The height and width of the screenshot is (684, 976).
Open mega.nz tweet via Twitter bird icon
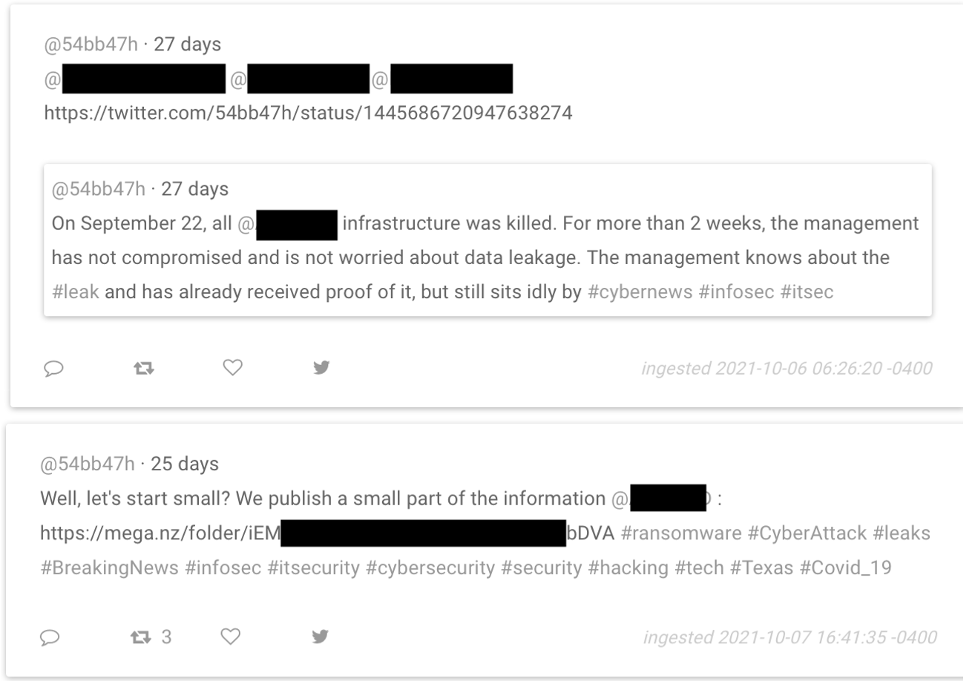tap(321, 637)
